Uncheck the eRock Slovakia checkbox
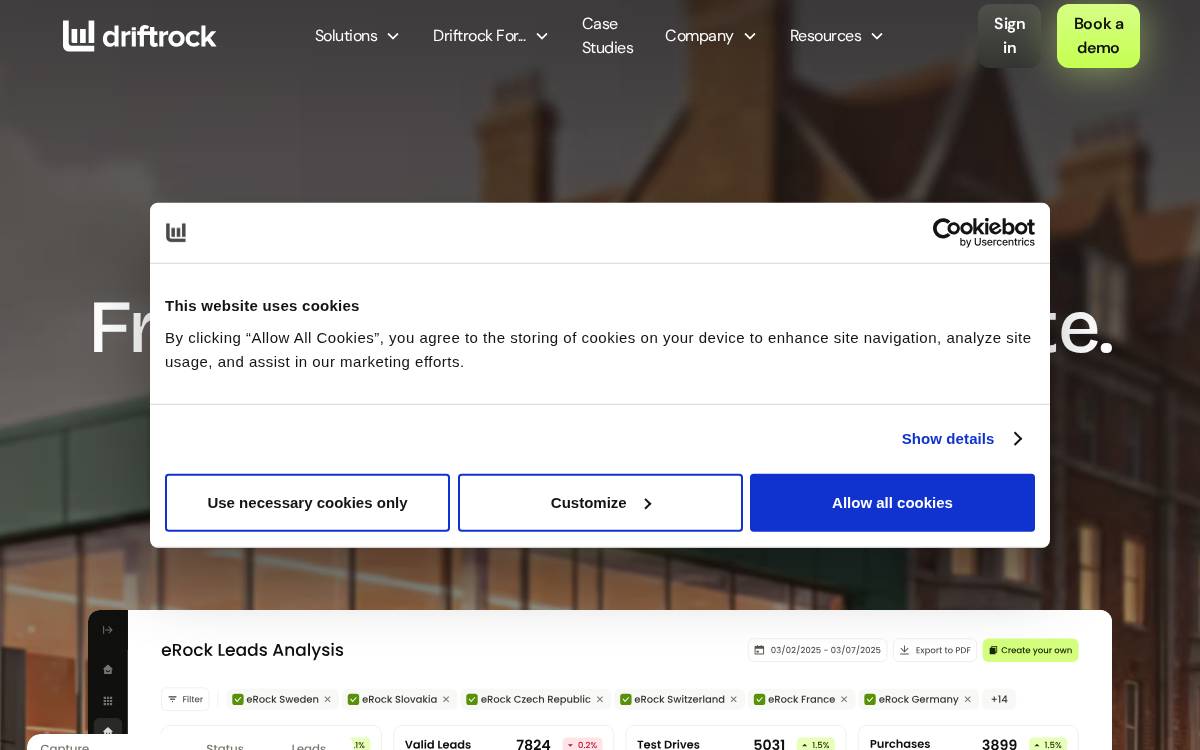 (x=354, y=699)
